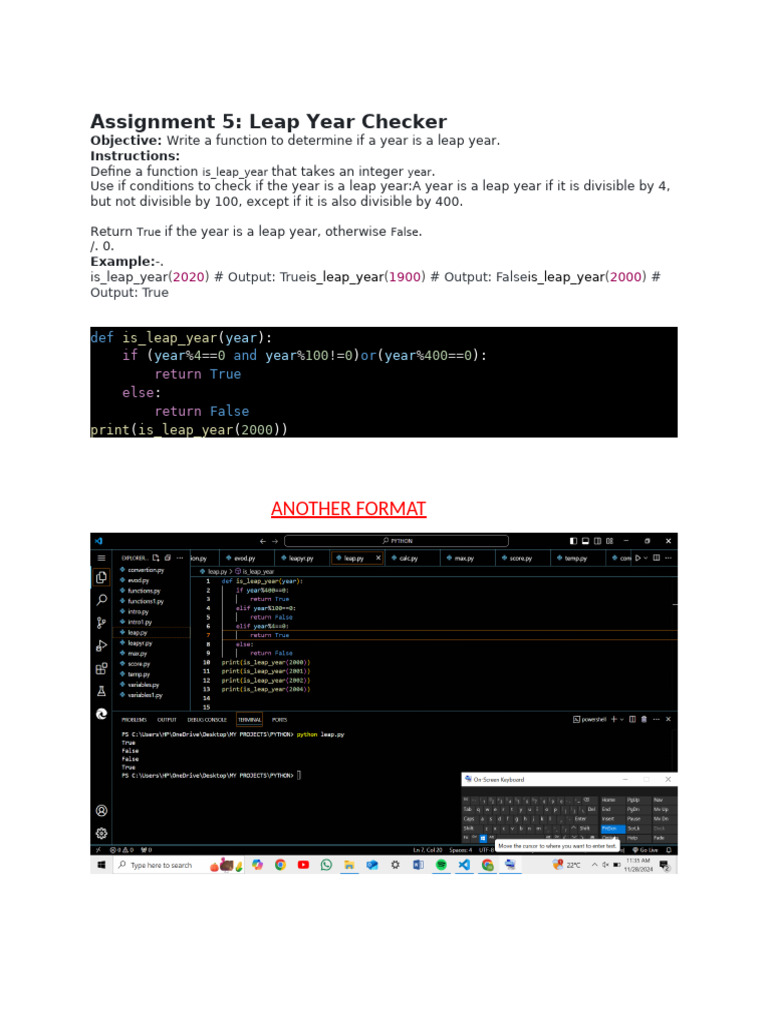This screenshot has height=1024, width=768.
Task: Split the terminal pane
Action: [632, 720]
